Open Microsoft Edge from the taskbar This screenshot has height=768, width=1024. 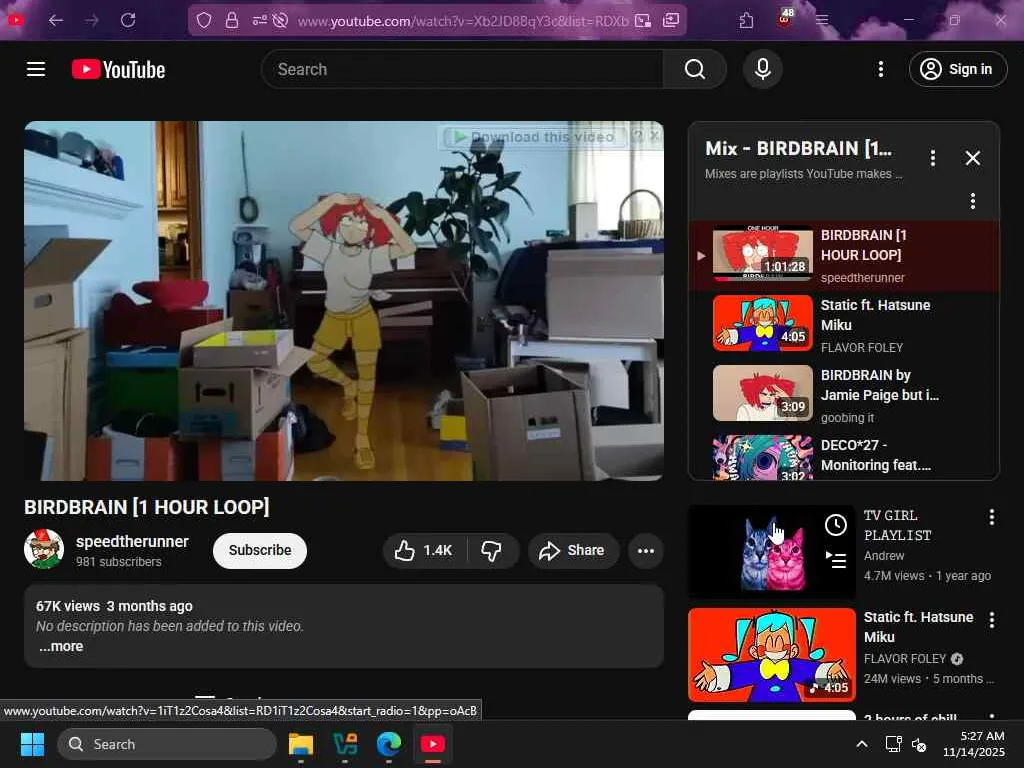click(x=389, y=744)
